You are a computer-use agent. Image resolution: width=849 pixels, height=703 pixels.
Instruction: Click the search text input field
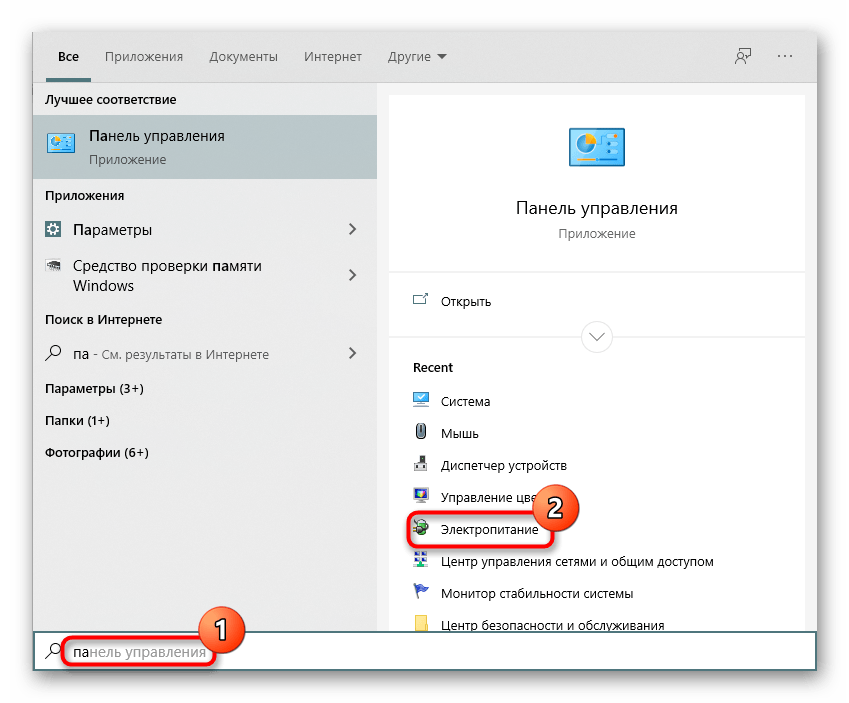coord(425,651)
